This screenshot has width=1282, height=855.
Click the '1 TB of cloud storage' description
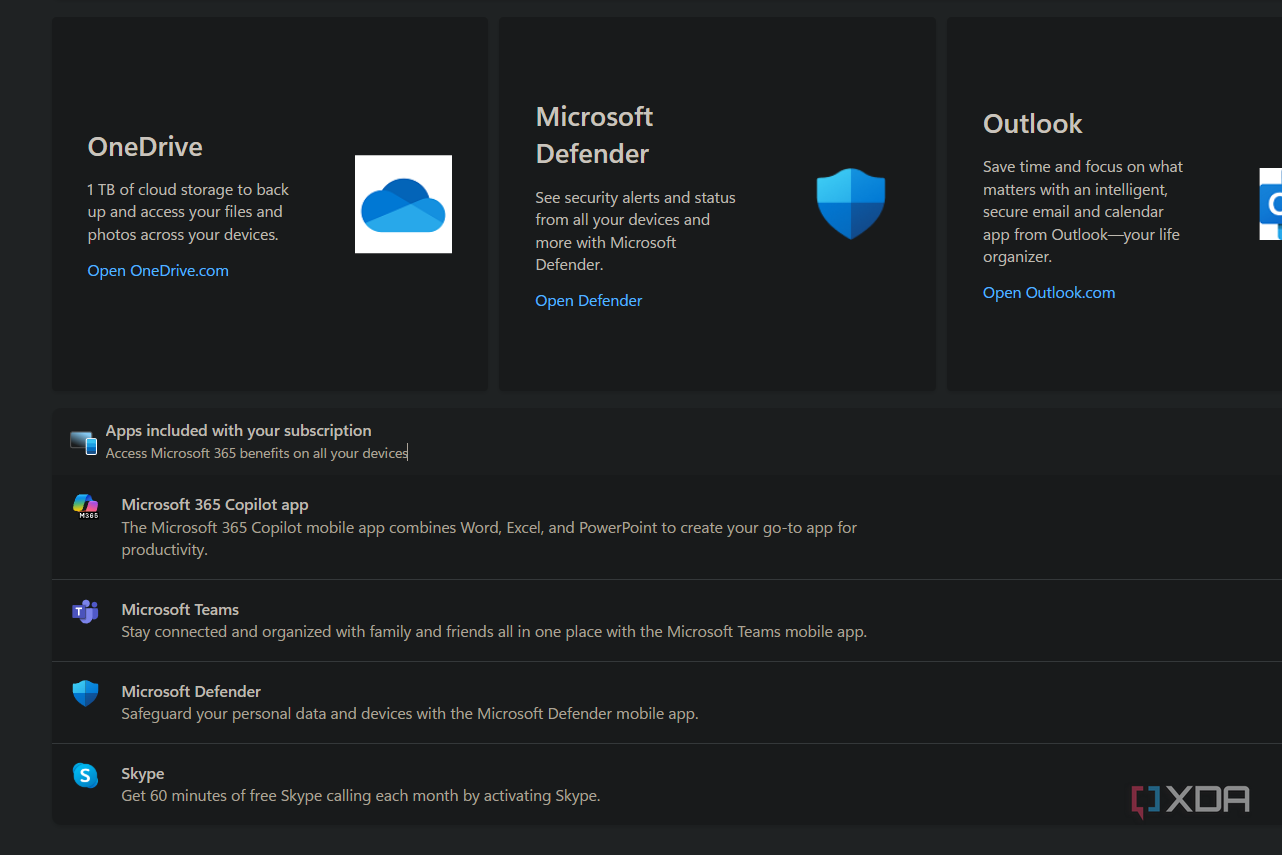188,212
